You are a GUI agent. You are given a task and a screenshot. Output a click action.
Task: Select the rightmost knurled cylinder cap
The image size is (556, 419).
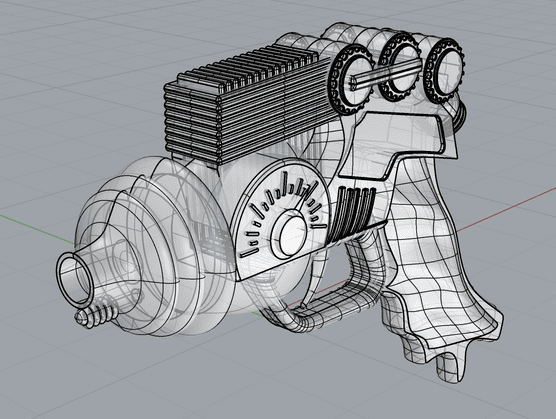pos(445,72)
